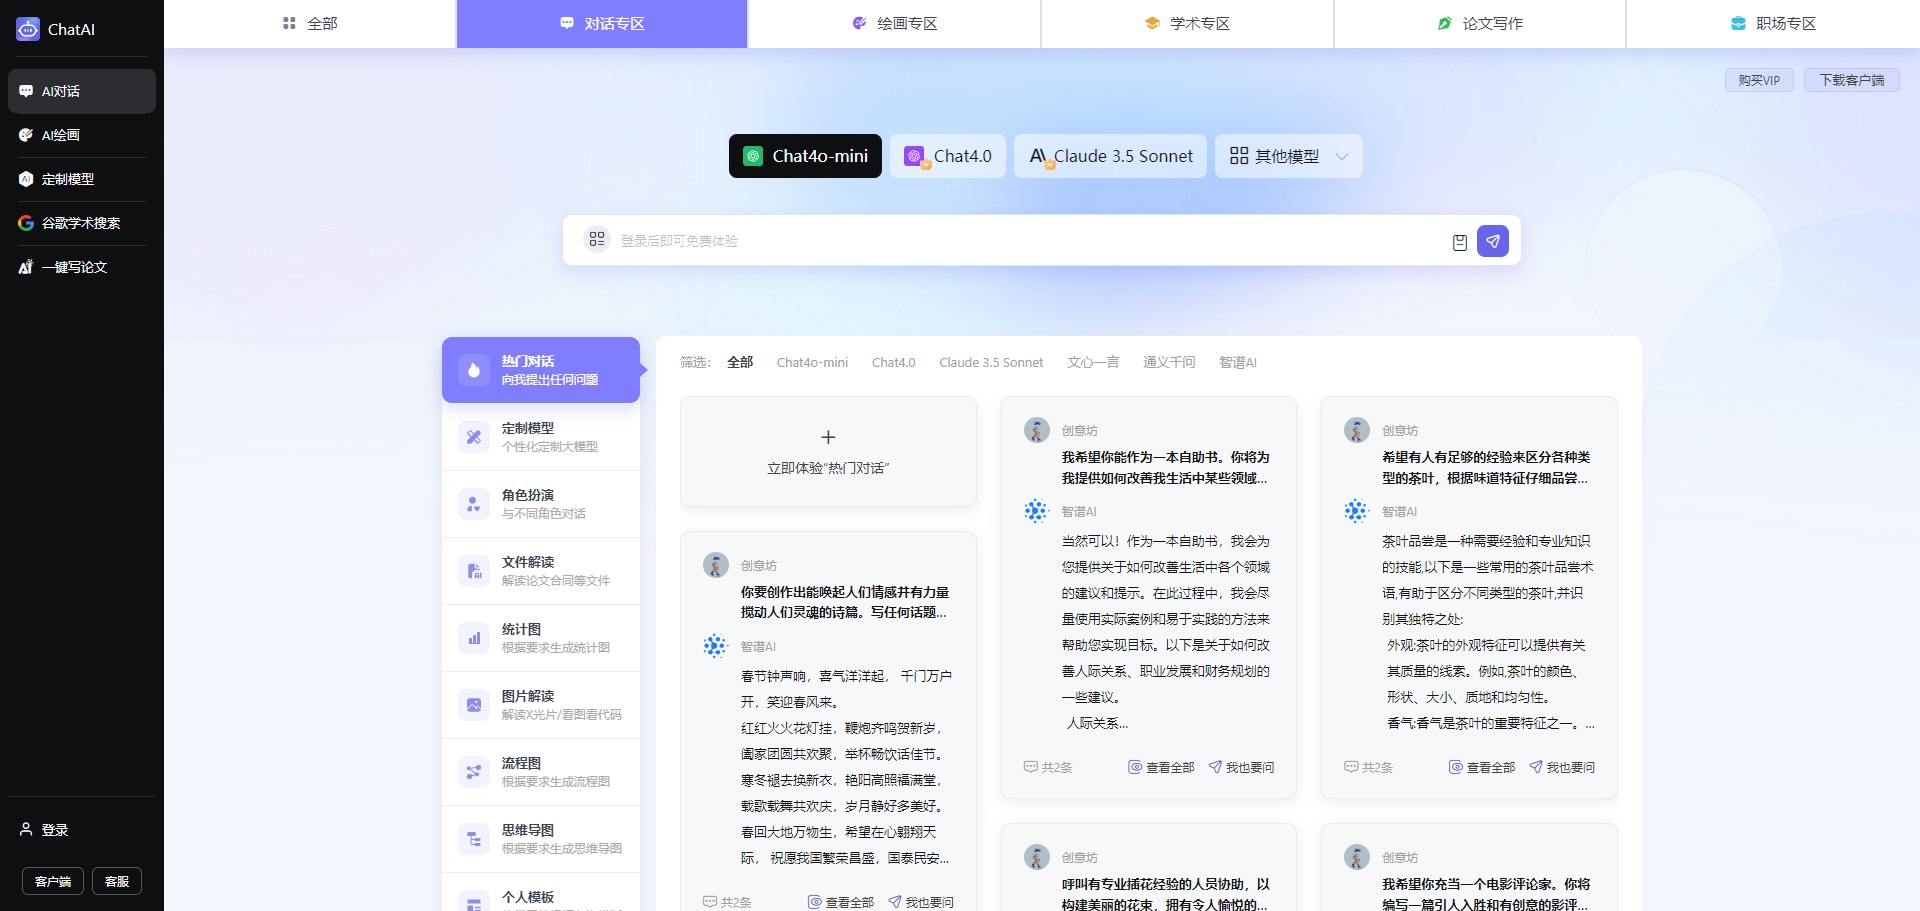Screen dimensions: 1920x911
Task: Switch to the 学术专区 tab
Action: click(x=1187, y=23)
